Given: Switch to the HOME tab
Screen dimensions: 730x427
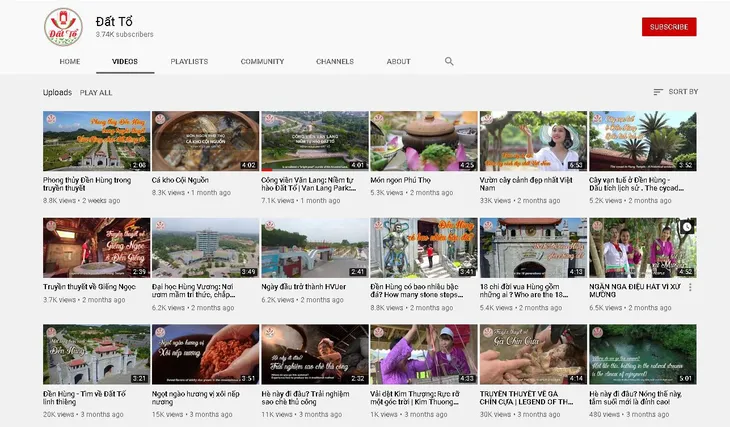Looking at the screenshot, I should click(70, 61).
